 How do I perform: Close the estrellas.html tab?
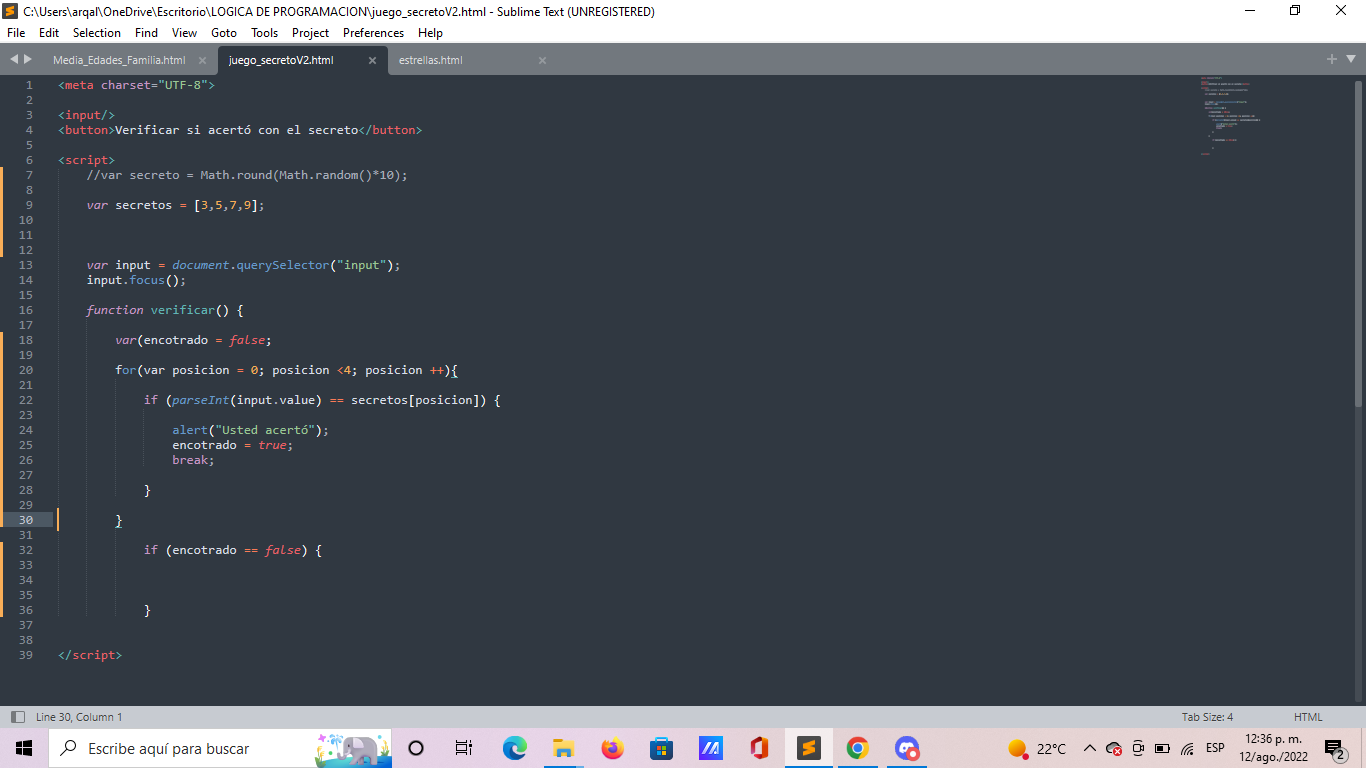point(542,61)
